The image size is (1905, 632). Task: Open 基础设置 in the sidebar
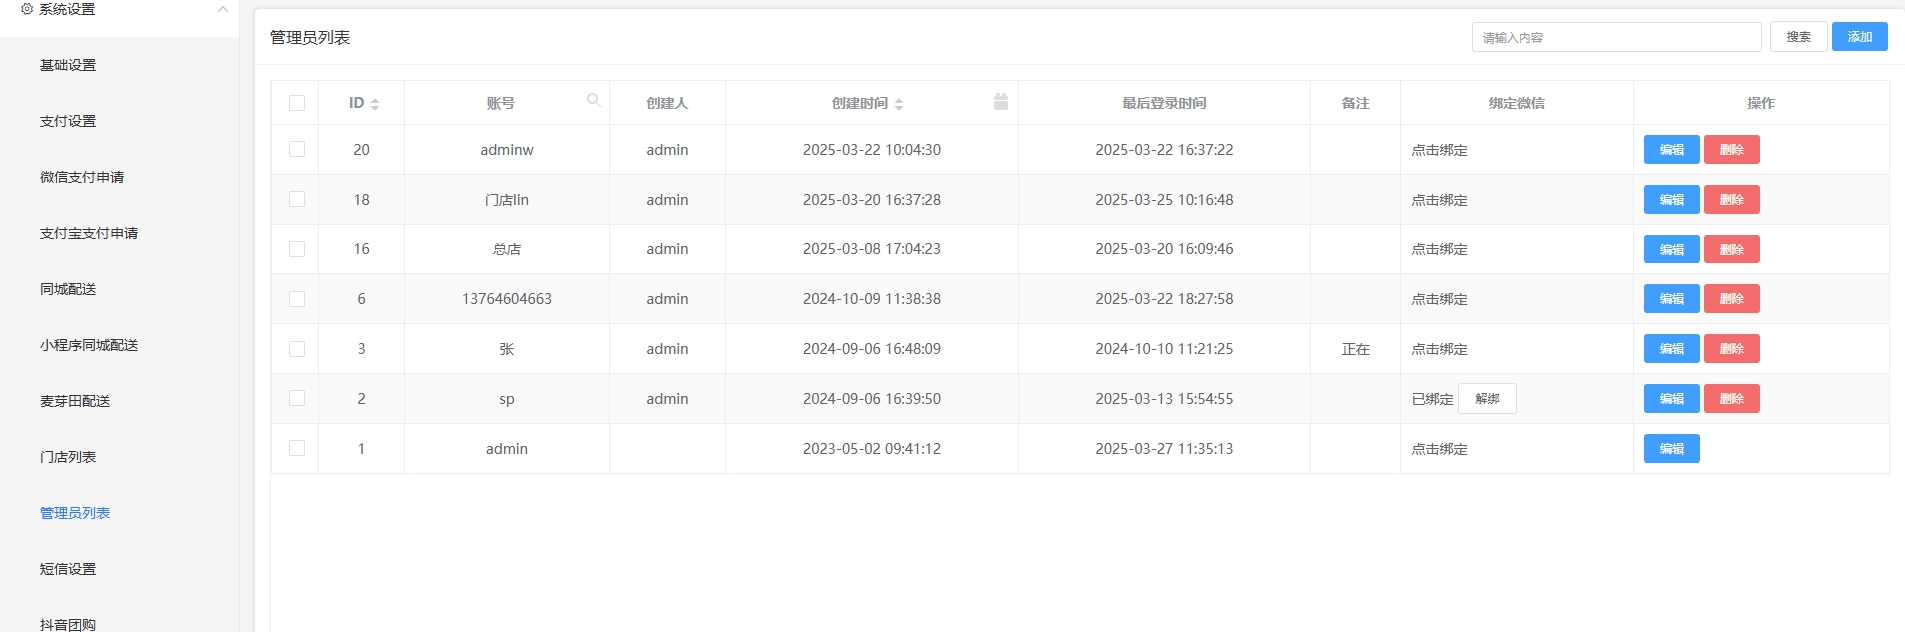coord(68,65)
